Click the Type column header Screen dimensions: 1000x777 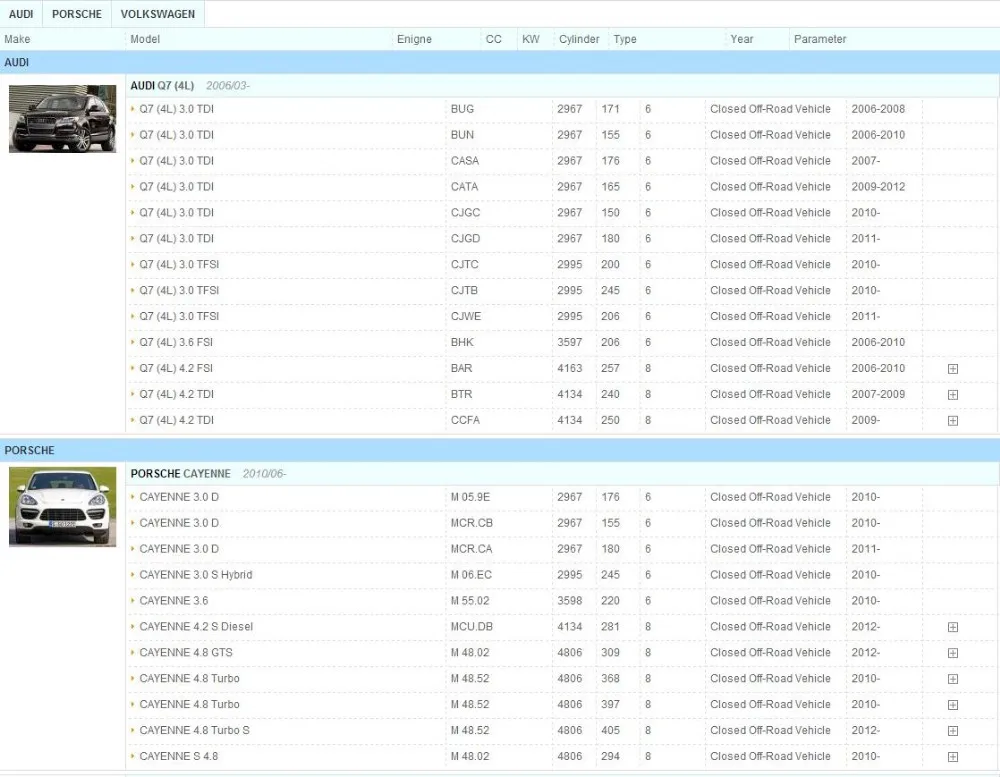click(x=625, y=39)
